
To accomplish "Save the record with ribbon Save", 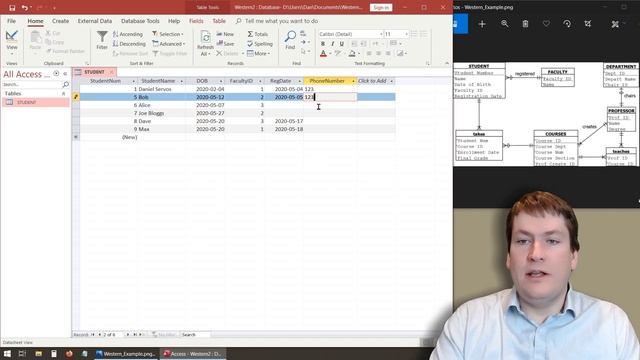I will [225, 44].
